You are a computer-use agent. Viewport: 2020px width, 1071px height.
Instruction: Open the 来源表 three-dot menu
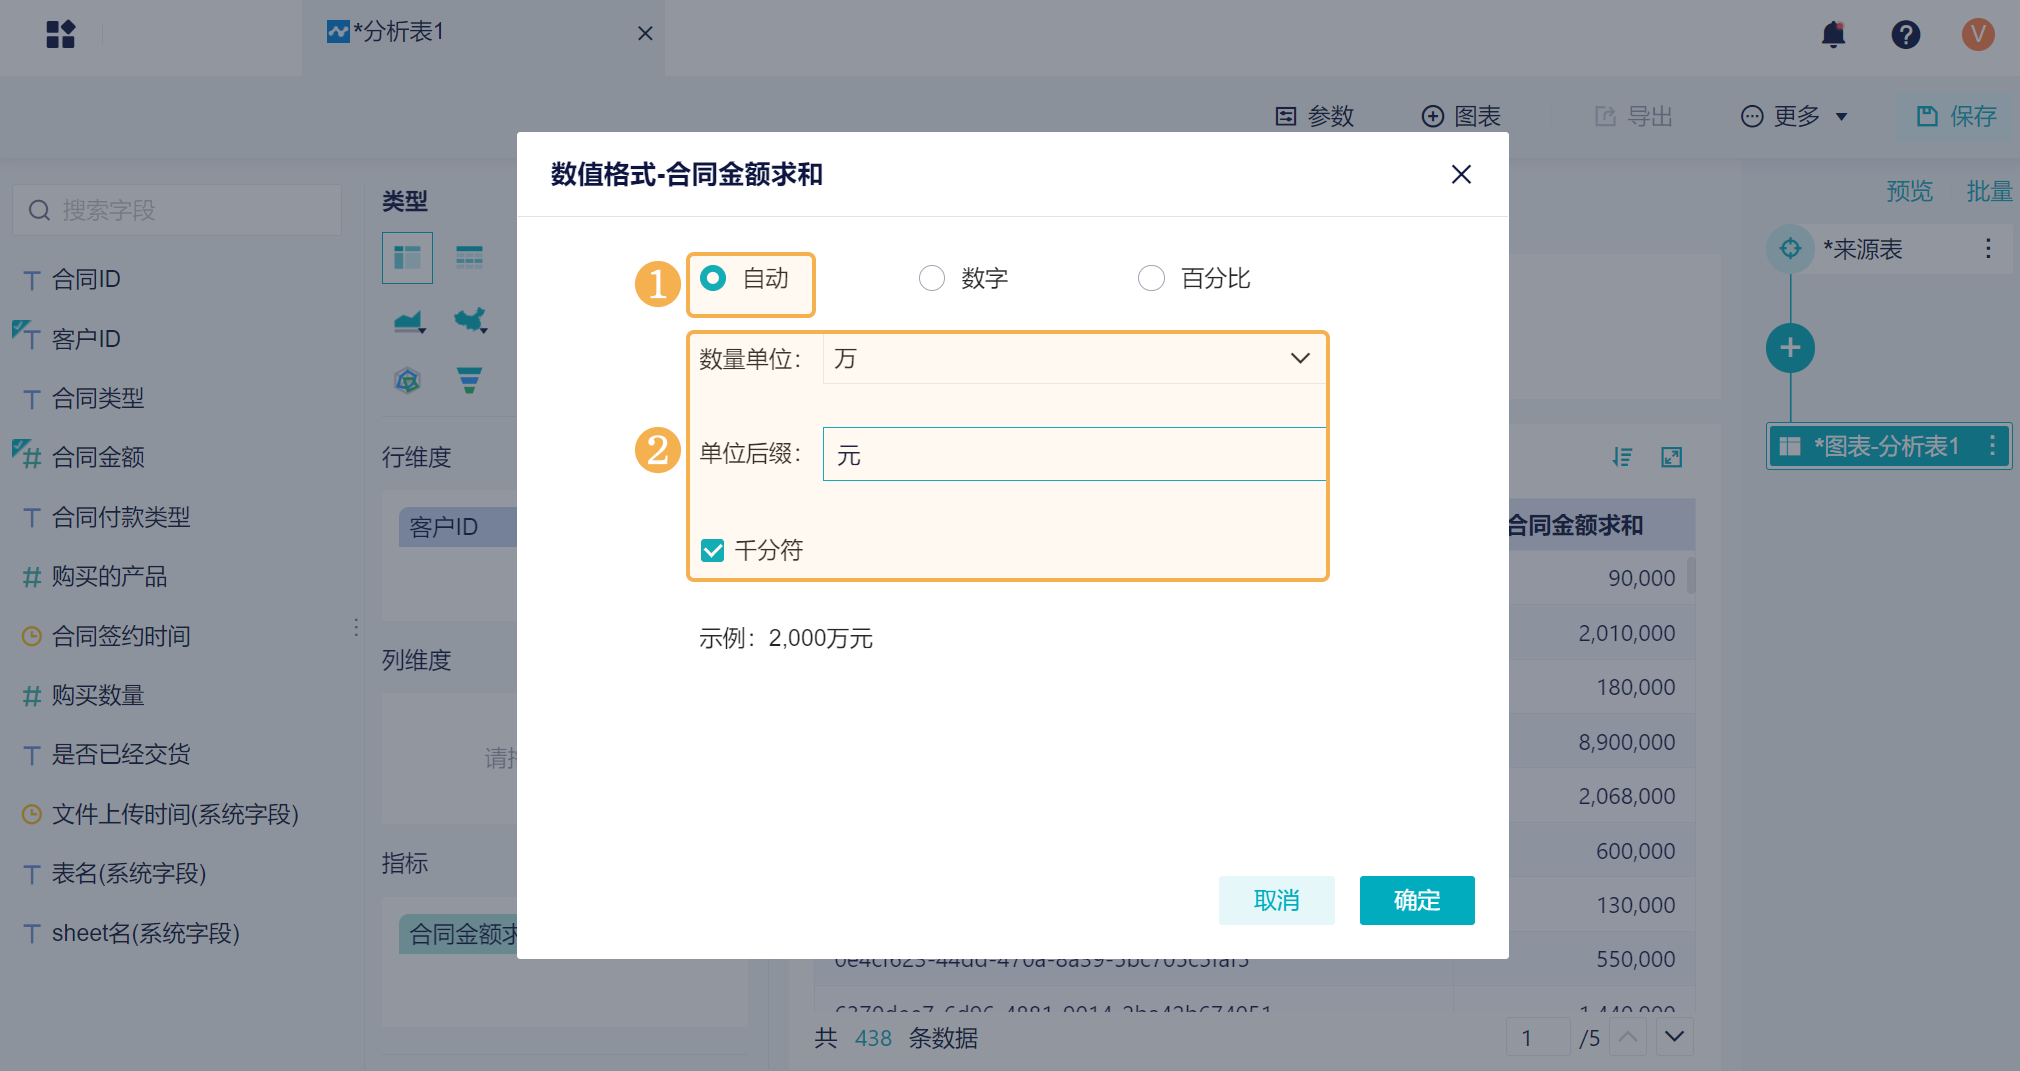[1988, 248]
